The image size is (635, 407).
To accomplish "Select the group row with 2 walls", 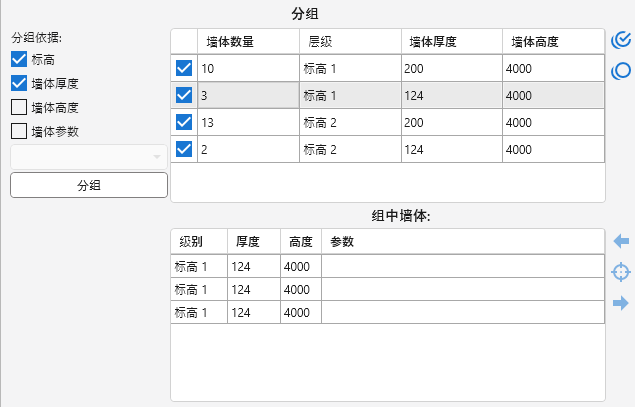I will tap(400, 149).
